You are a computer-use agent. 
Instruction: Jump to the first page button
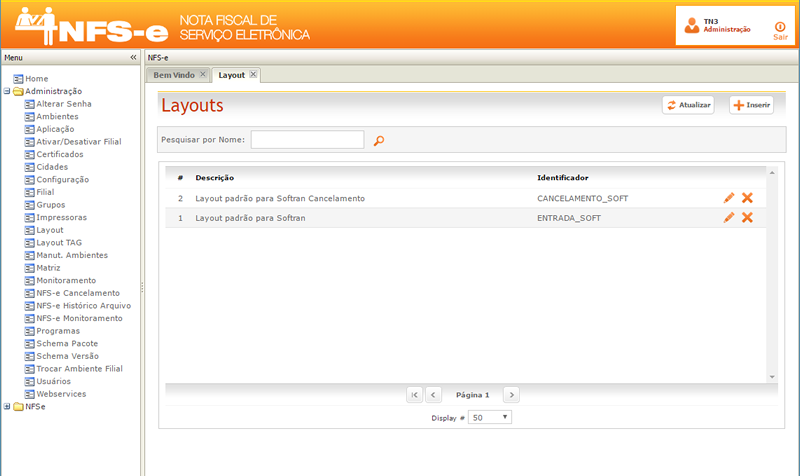(414, 395)
